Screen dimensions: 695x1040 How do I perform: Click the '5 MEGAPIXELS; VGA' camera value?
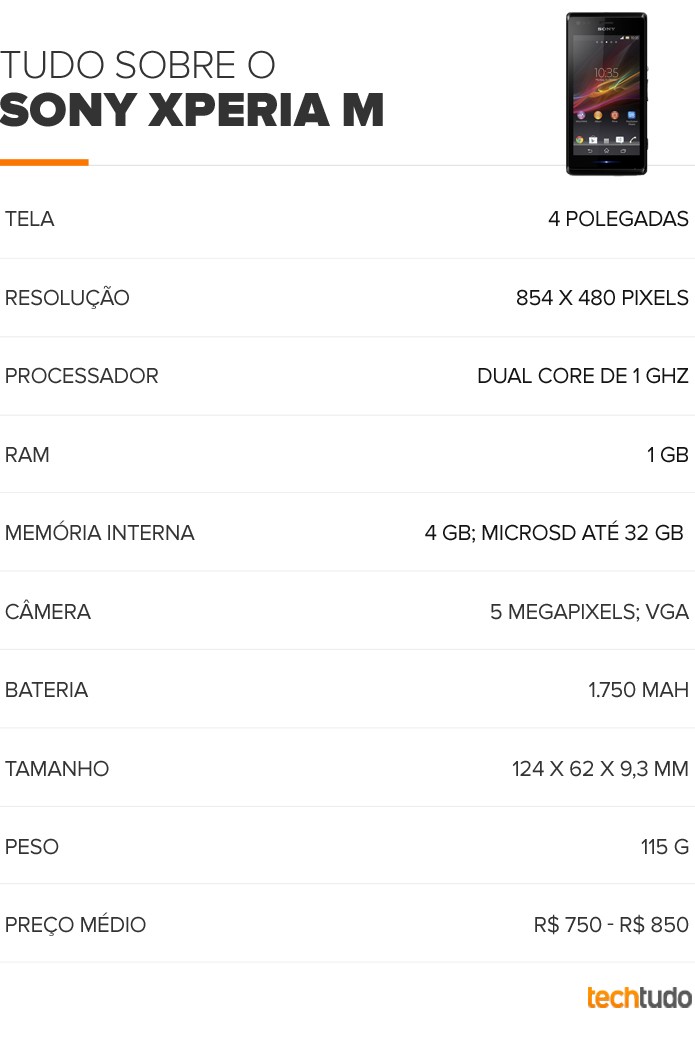589,612
